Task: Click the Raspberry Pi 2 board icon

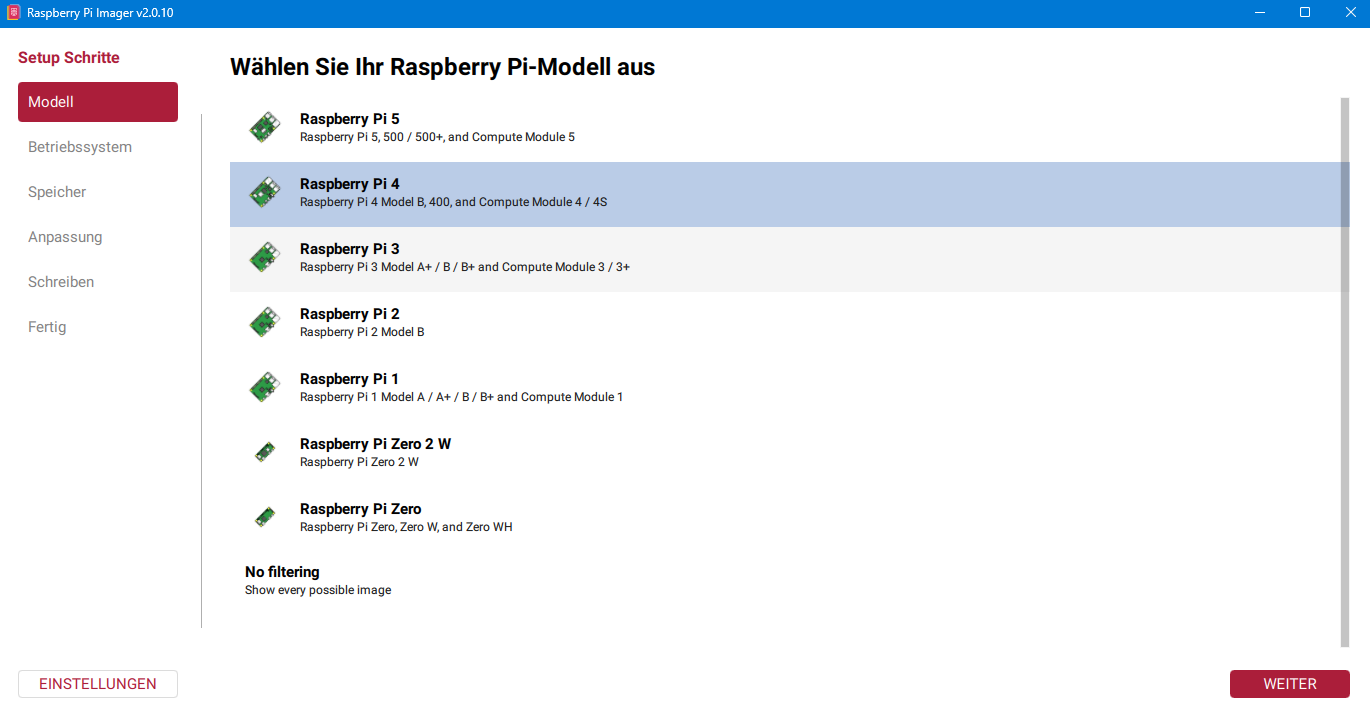Action: [x=265, y=322]
